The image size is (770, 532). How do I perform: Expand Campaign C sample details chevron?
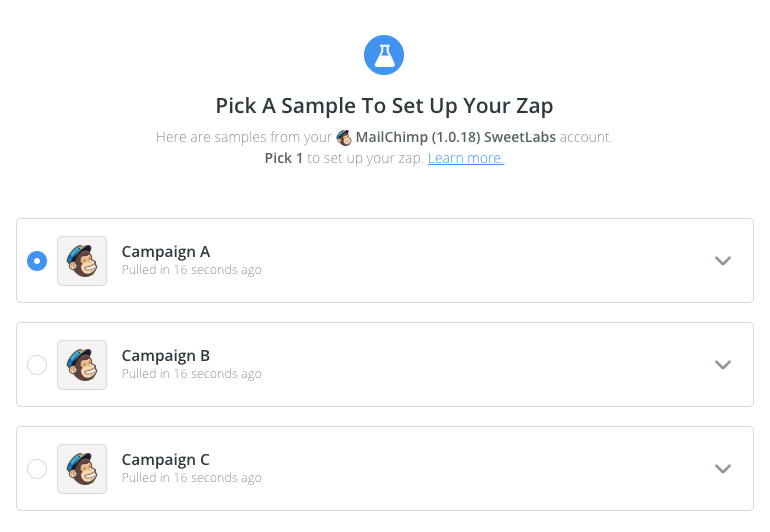[723, 469]
